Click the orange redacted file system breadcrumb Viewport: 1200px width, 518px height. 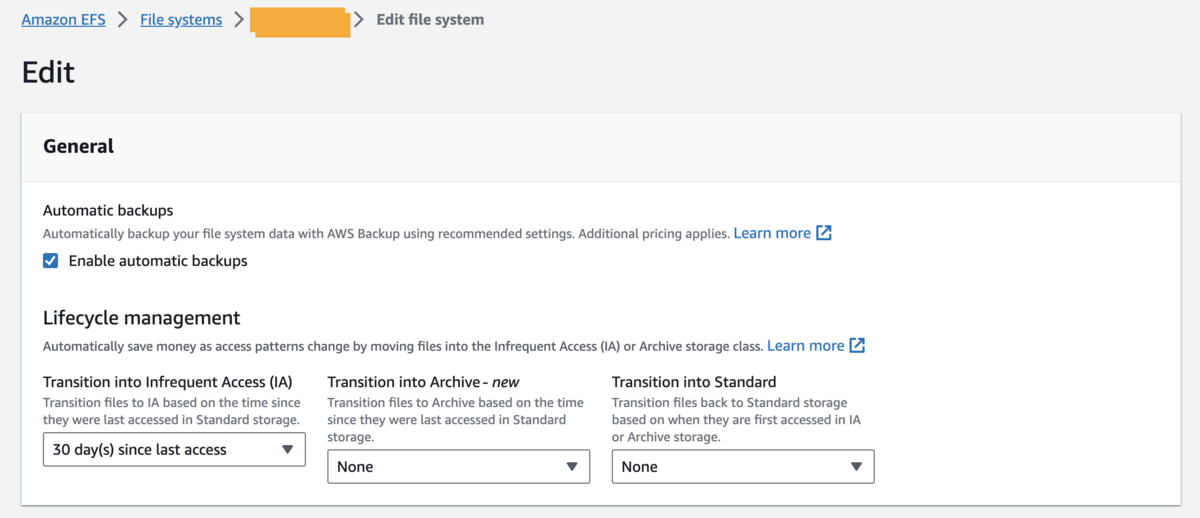(300, 21)
